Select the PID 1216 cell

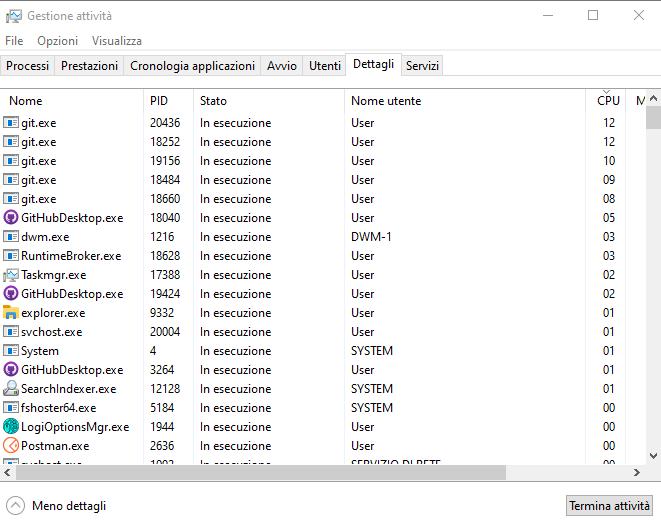click(162, 236)
